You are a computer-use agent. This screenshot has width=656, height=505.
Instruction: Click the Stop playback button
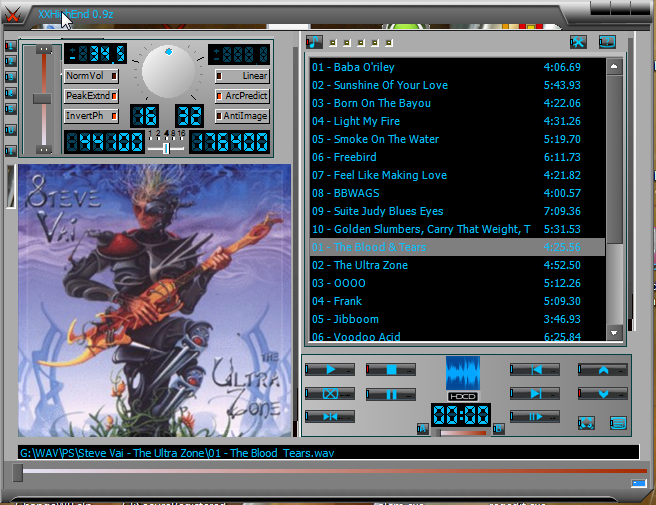tap(391, 369)
